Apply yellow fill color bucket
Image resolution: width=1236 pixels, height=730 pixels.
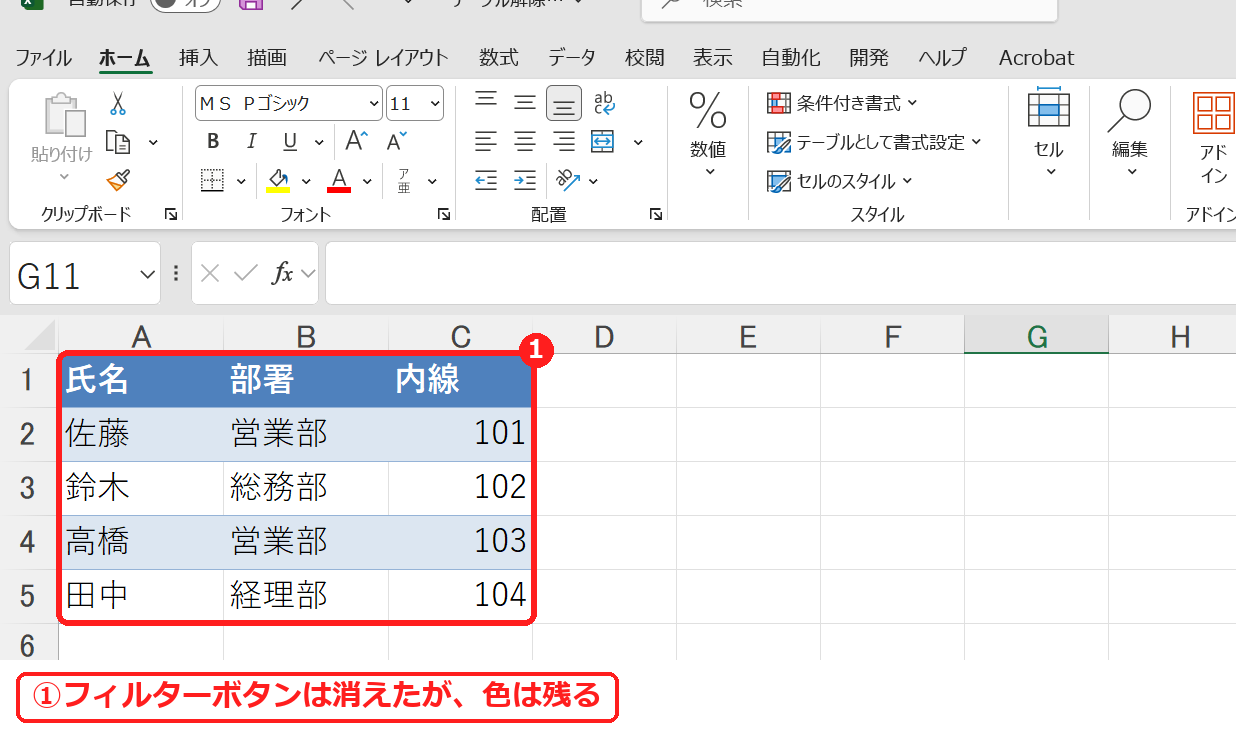277,180
